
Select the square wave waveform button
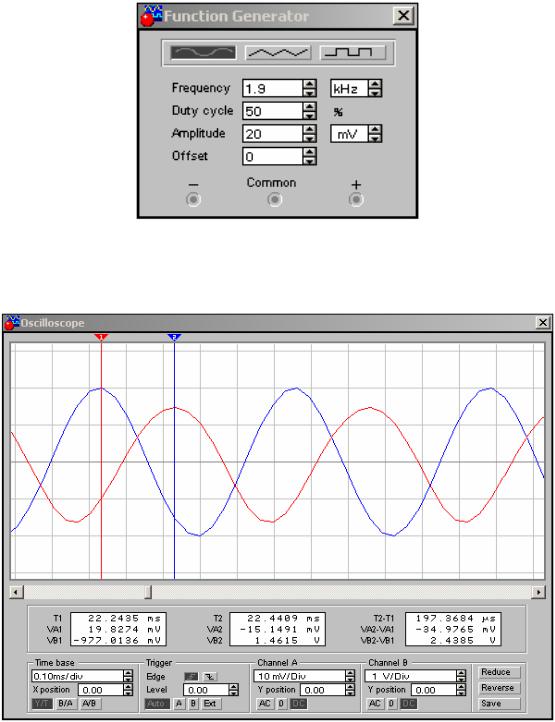pos(353,52)
